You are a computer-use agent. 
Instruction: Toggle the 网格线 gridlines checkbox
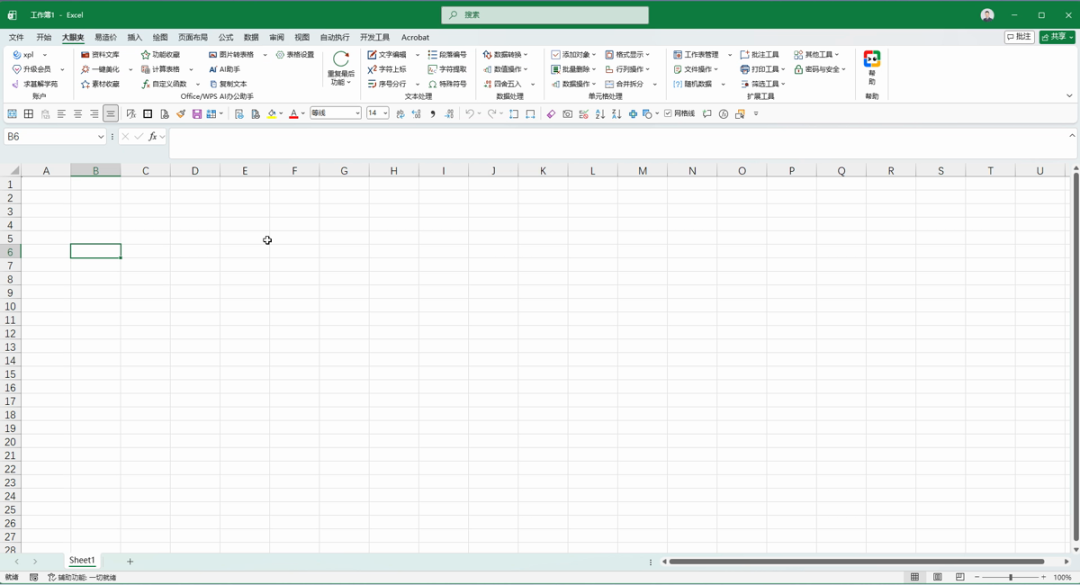668,114
